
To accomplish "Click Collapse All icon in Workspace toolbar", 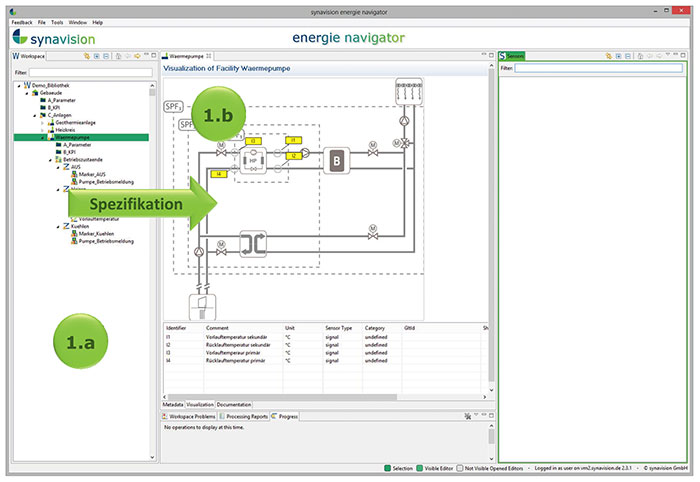I will [106, 56].
